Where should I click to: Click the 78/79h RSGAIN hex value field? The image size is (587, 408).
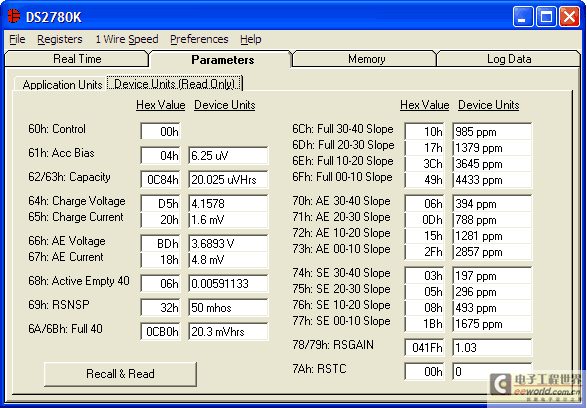click(425, 348)
